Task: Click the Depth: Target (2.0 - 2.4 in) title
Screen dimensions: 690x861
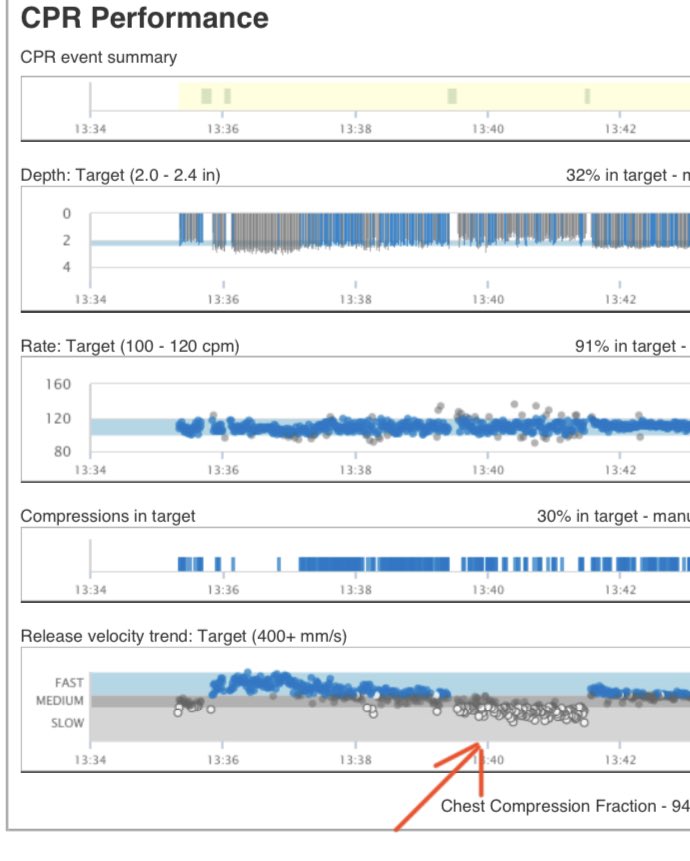Action: click(x=120, y=175)
